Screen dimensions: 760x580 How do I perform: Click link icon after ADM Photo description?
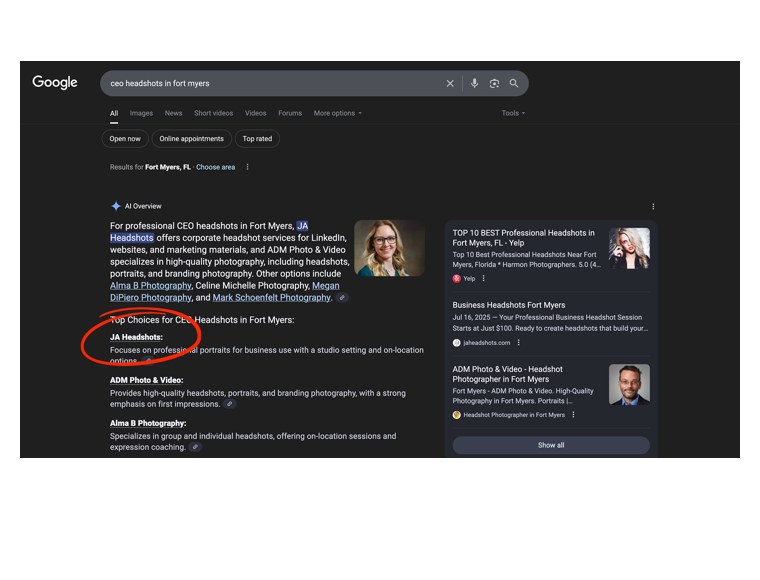[230, 404]
